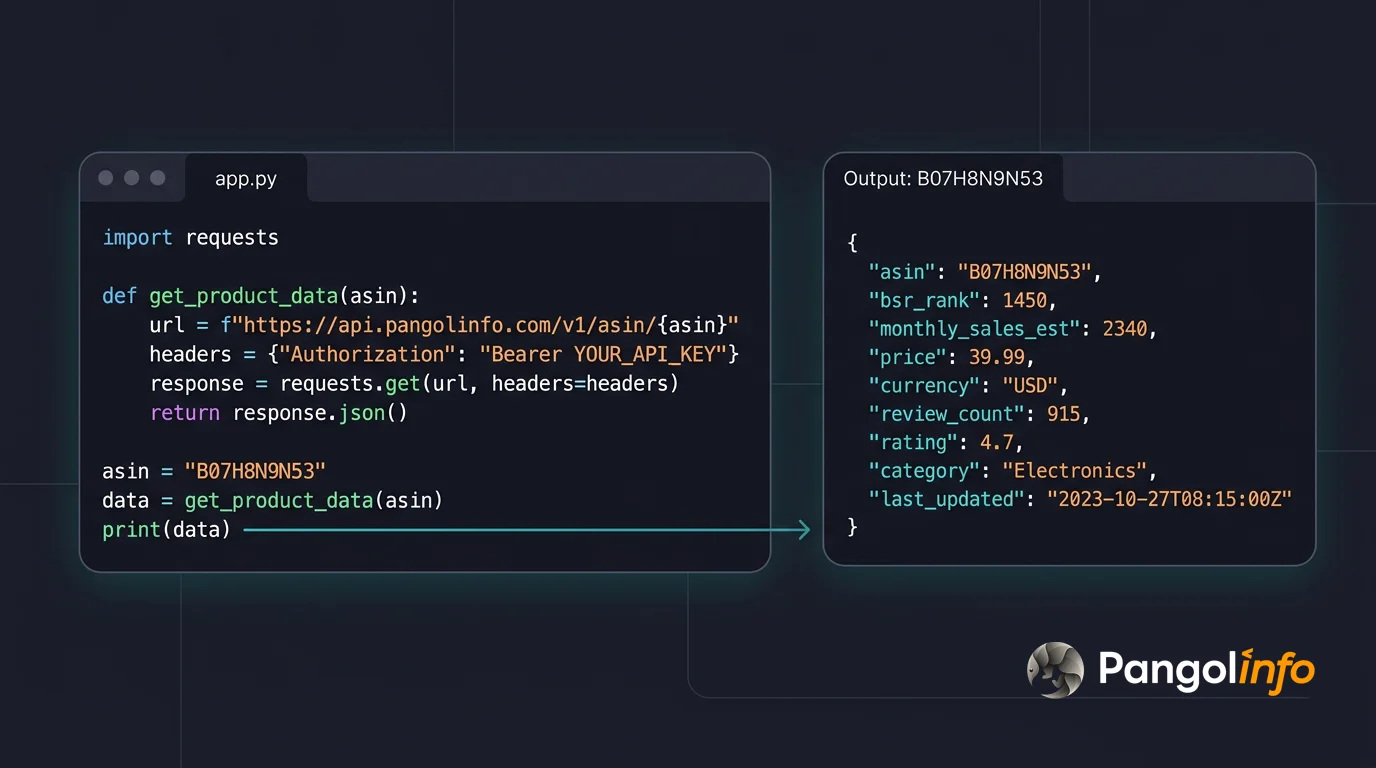Image resolution: width=1376 pixels, height=768 pixels.
Task: Click the "category" value "Electronics"
Action: pos(1075,471)
